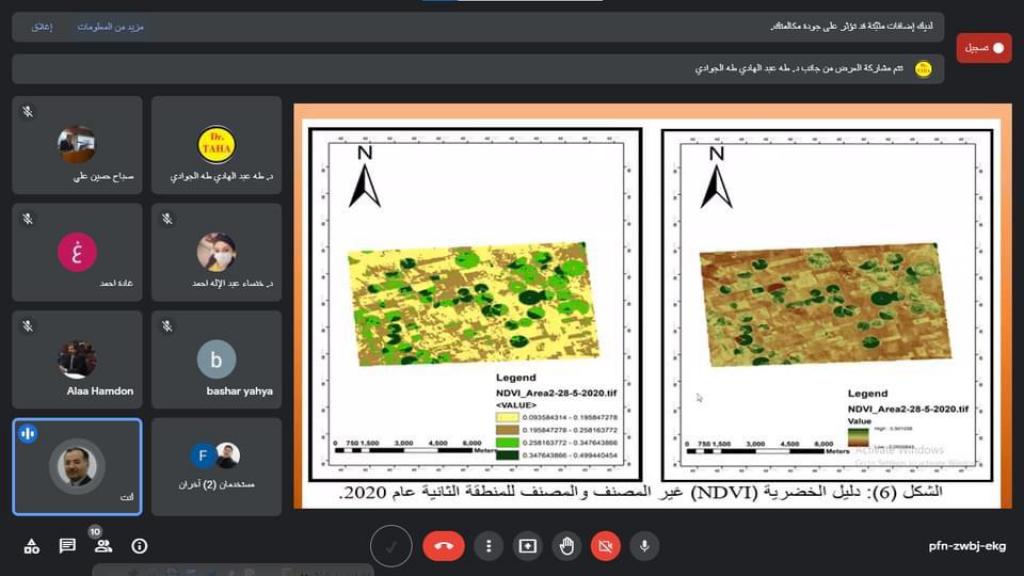Viewport: 1024px width, 576px height.
Task: Open the three-dot more options menu
Action: click(488, 546)
